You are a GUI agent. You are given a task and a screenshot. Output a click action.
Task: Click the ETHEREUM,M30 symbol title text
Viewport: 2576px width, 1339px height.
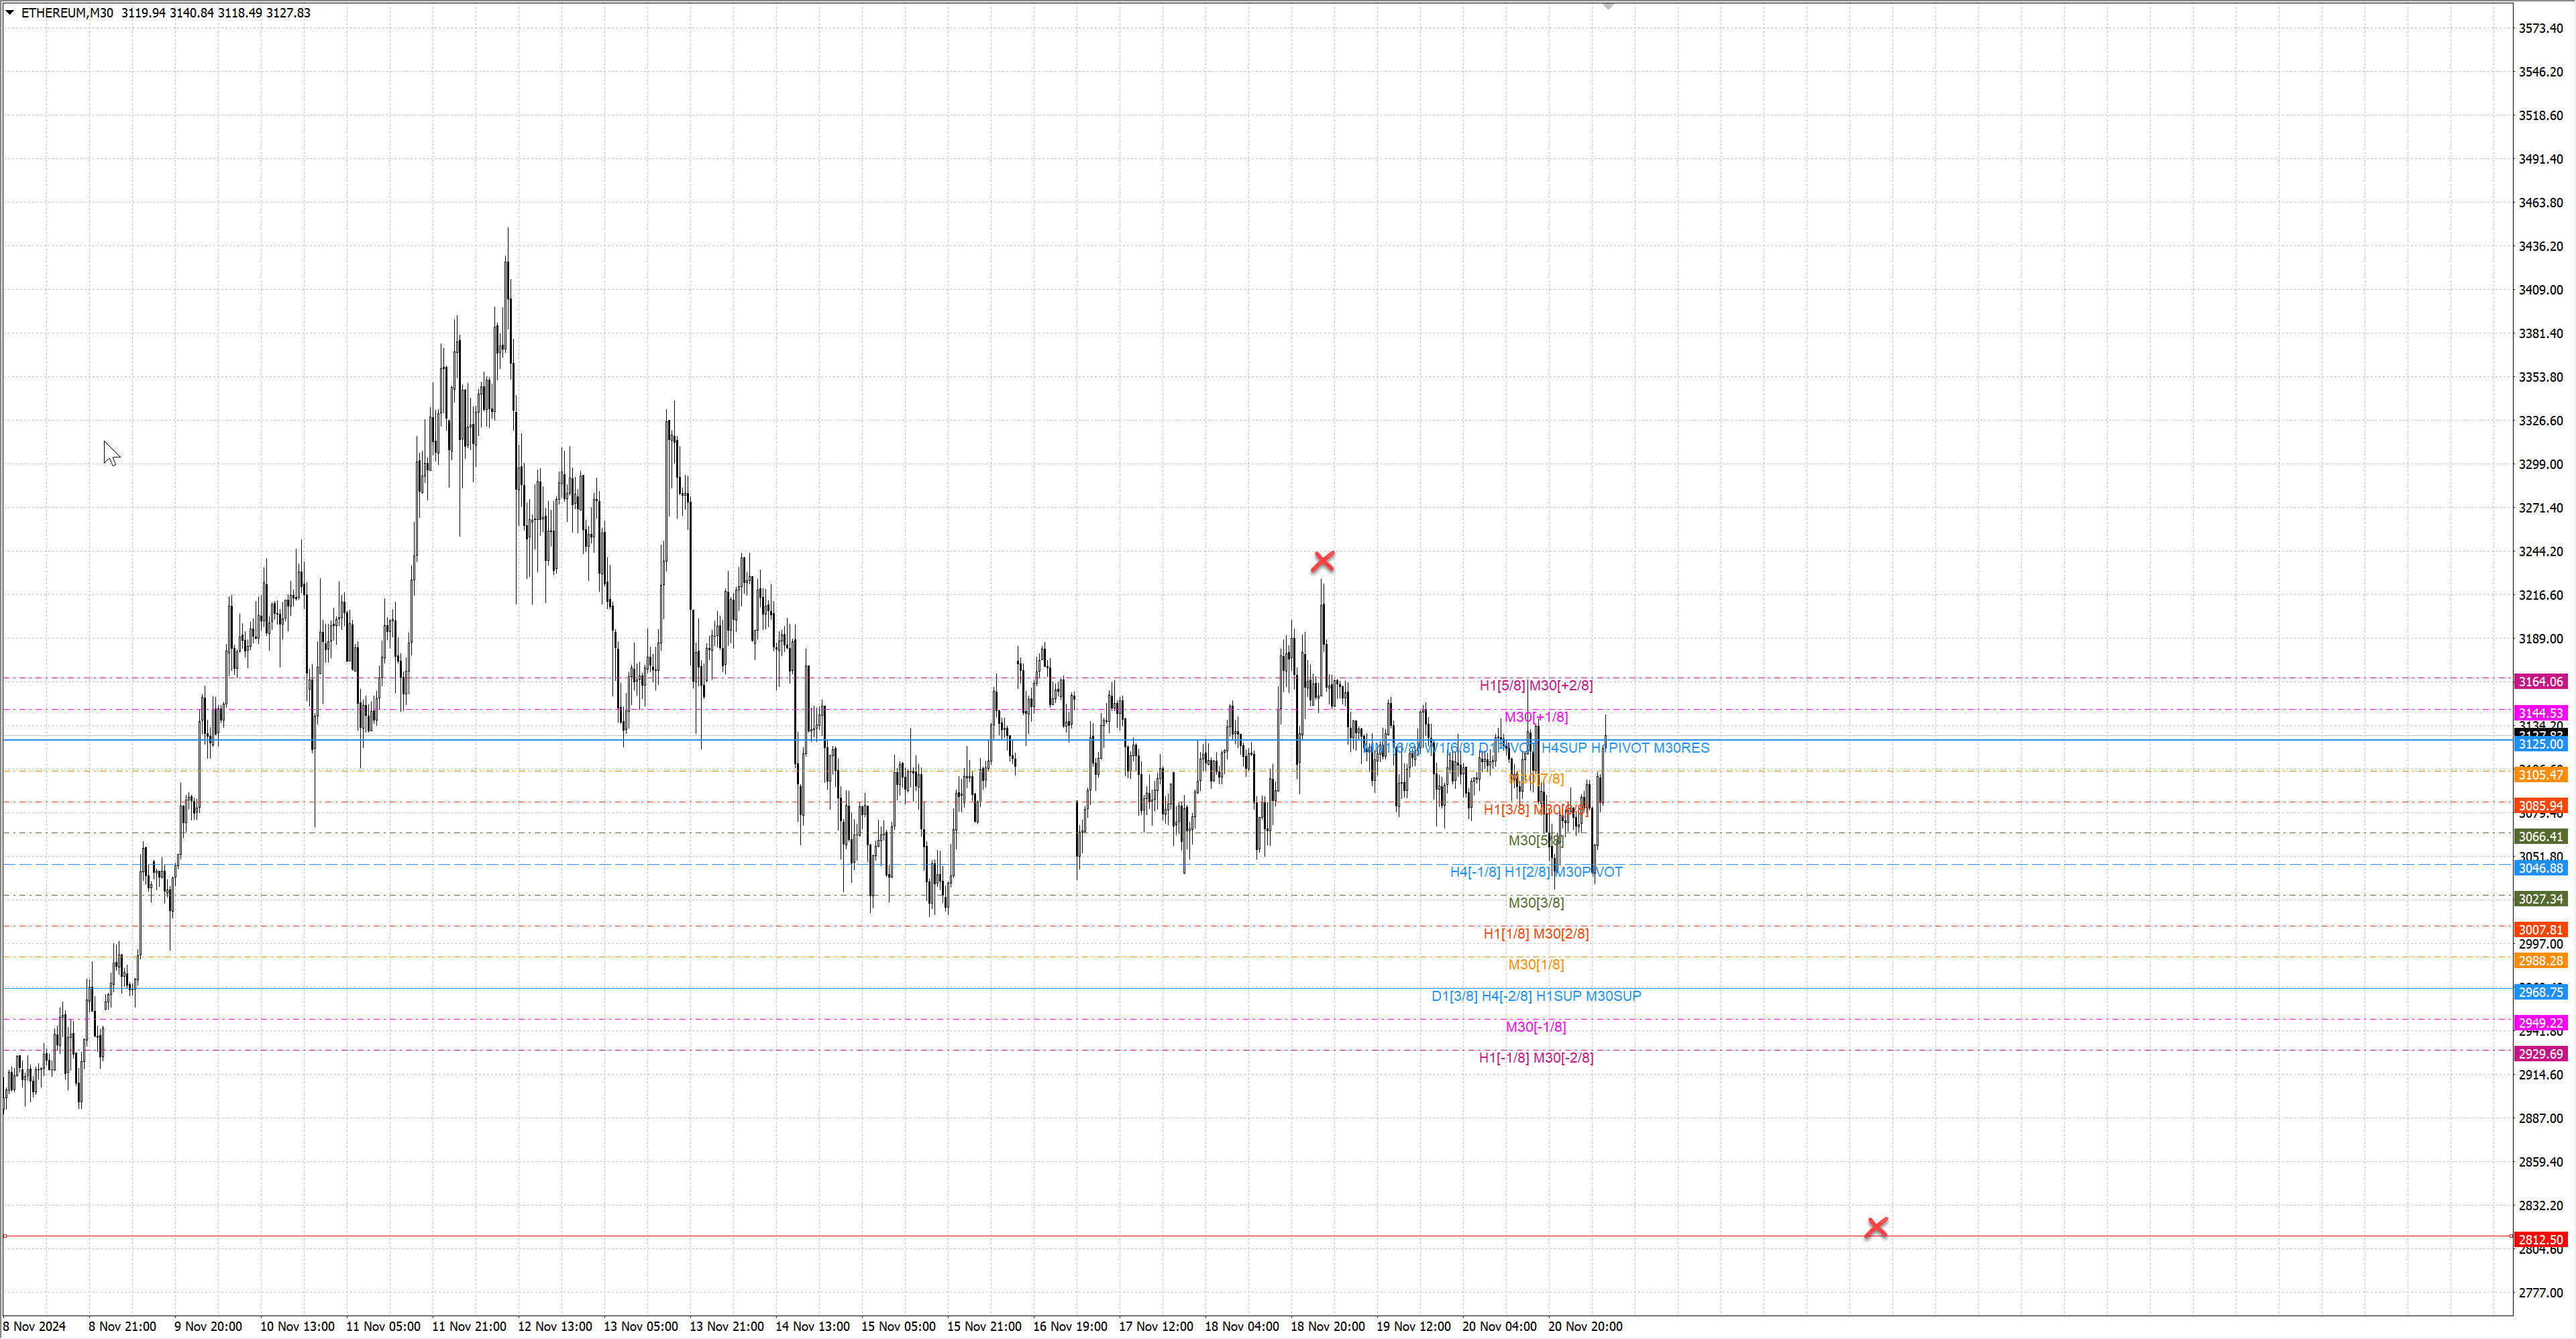pyautogui.click(x=66, y=13)
